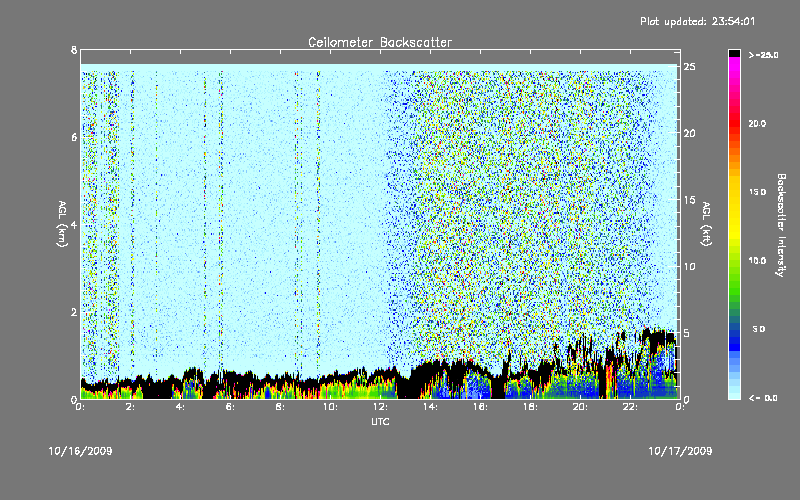Click the "4:" UTC hour tick label
800x500 pixels.
(181, 407)
